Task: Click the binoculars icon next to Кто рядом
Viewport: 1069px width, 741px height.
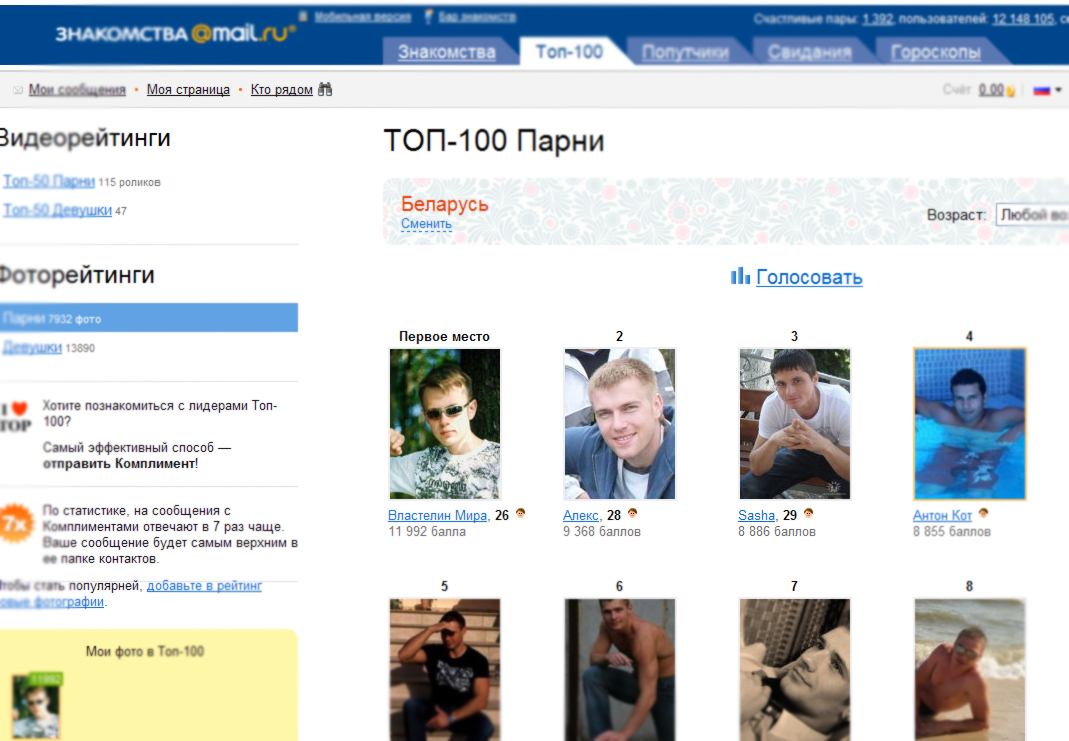Action: coord(325,89)
